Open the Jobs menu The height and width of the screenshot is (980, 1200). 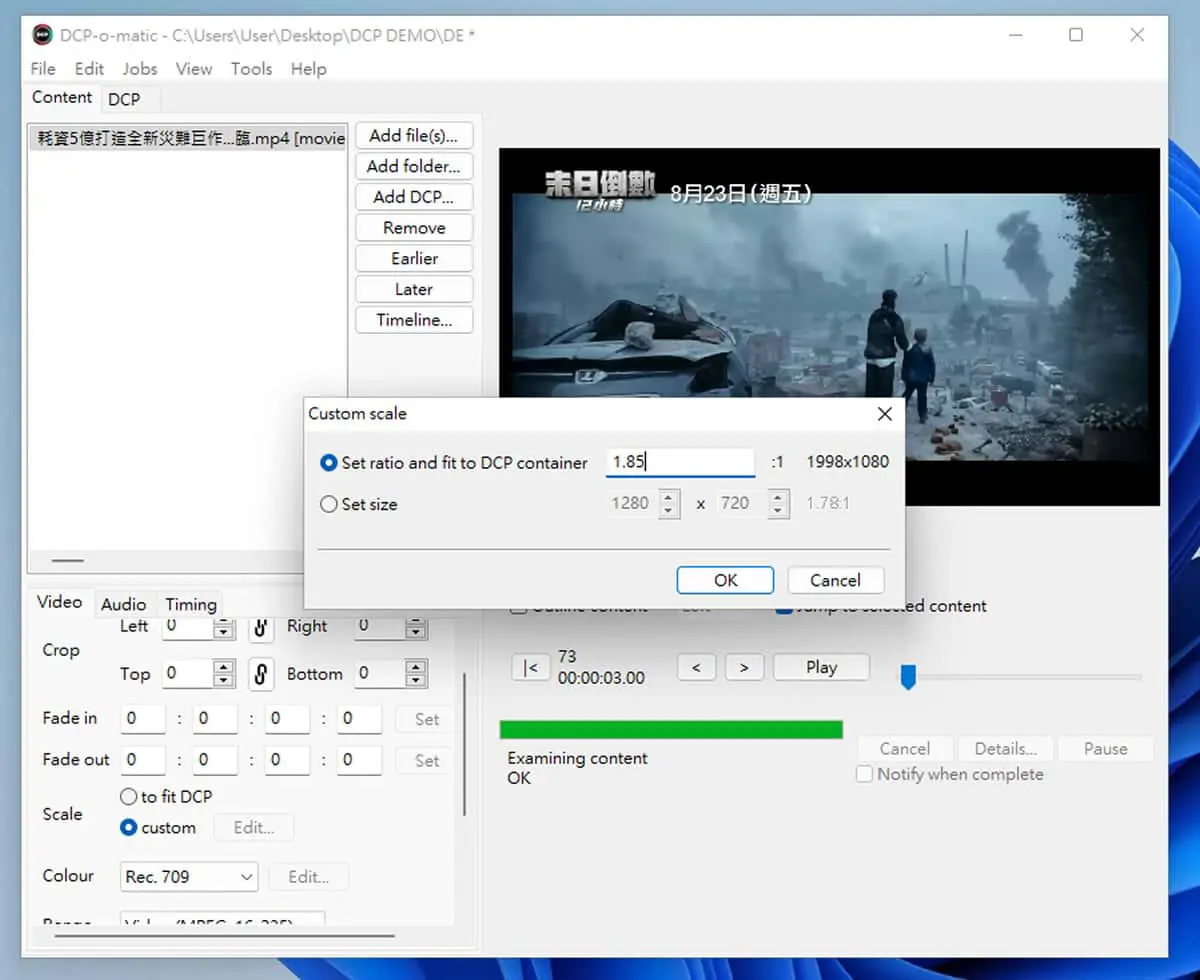[x=140, y=69]
